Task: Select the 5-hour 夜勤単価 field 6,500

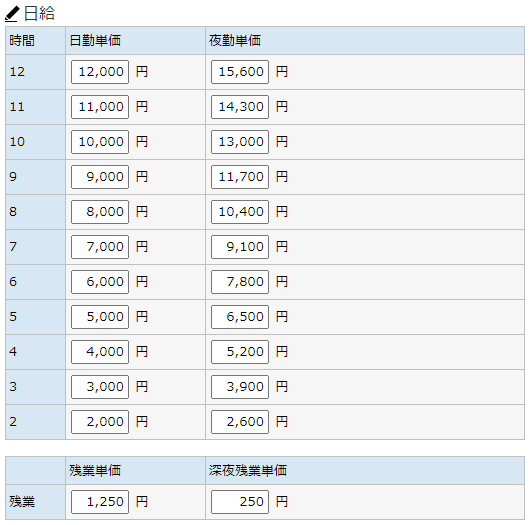Action: [240, 317]
